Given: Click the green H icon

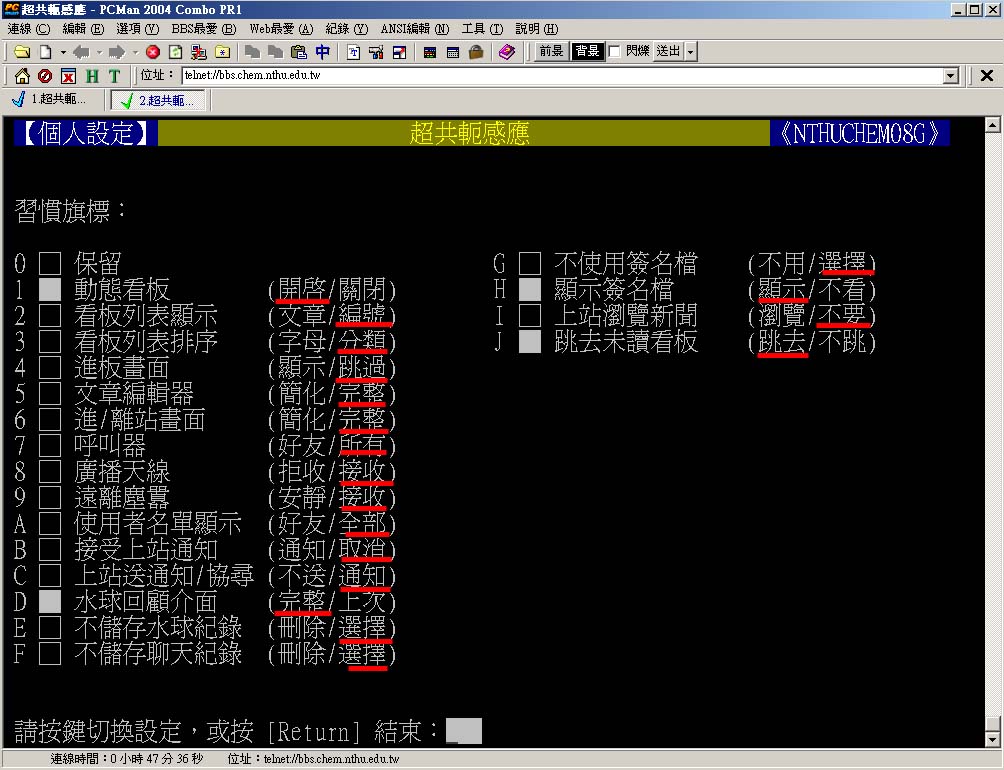Looking at the screenshot, I should tap(92, 76).
